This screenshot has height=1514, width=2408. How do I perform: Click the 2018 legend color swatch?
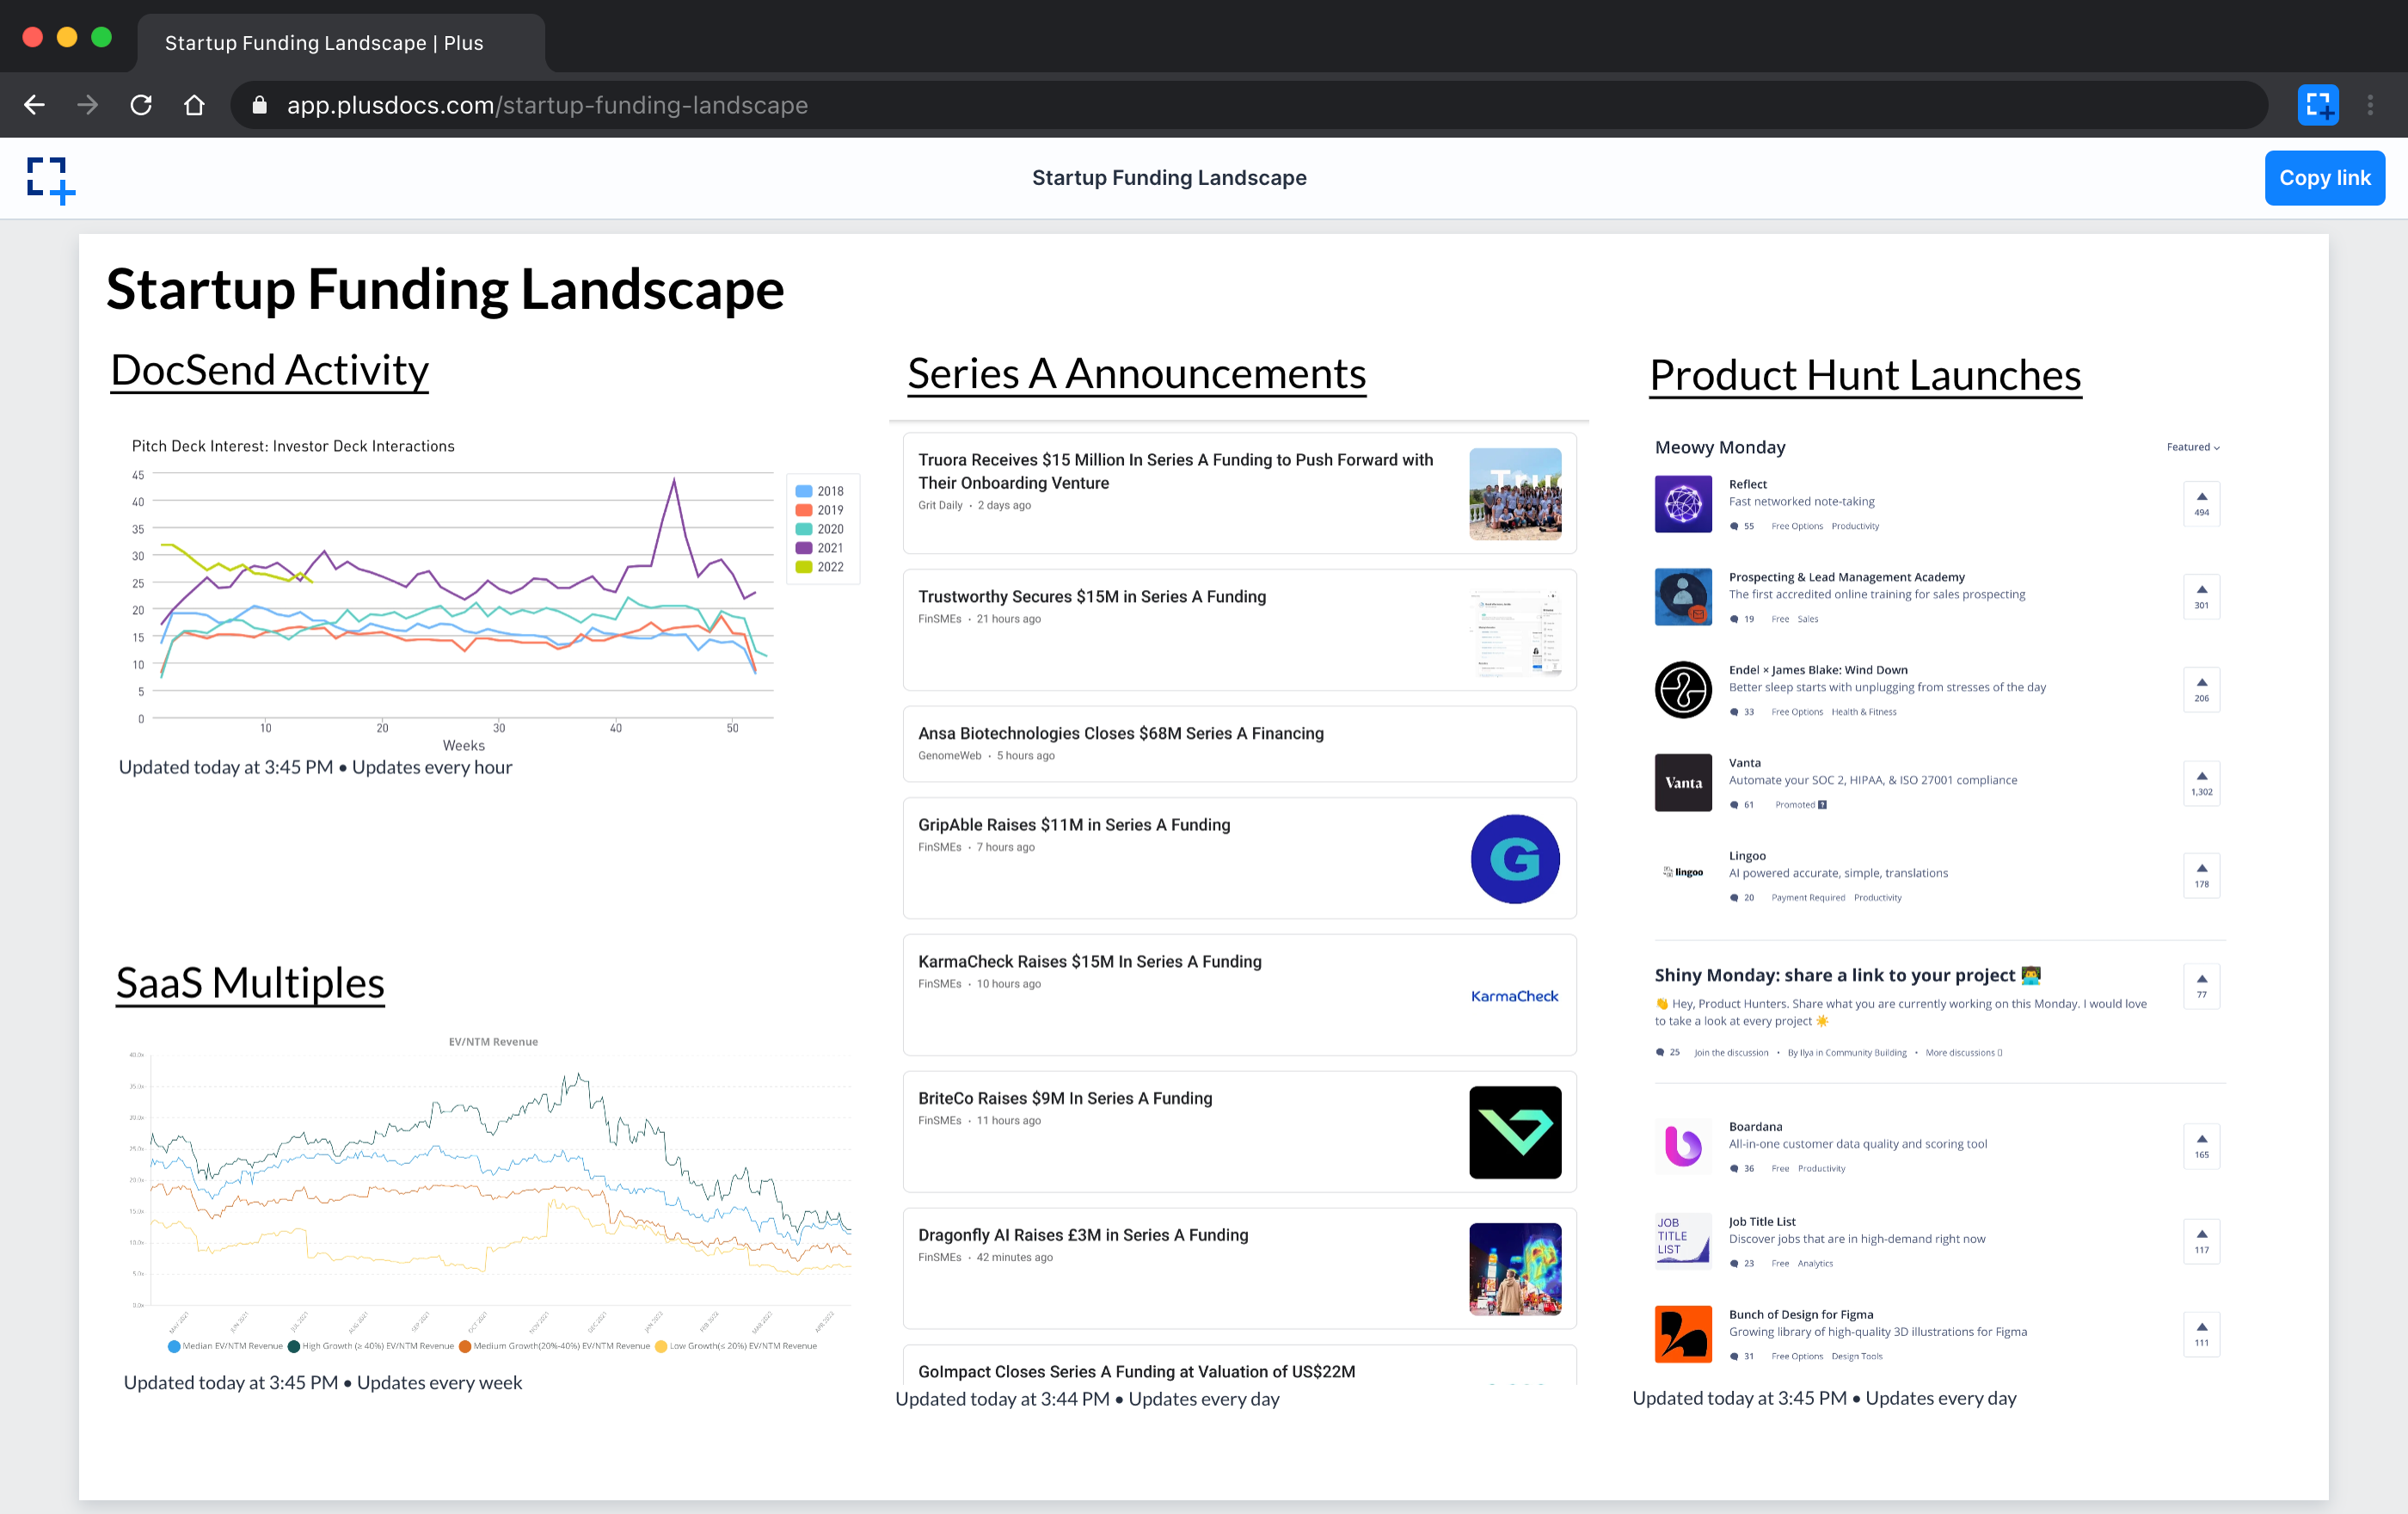coord(803,491)
